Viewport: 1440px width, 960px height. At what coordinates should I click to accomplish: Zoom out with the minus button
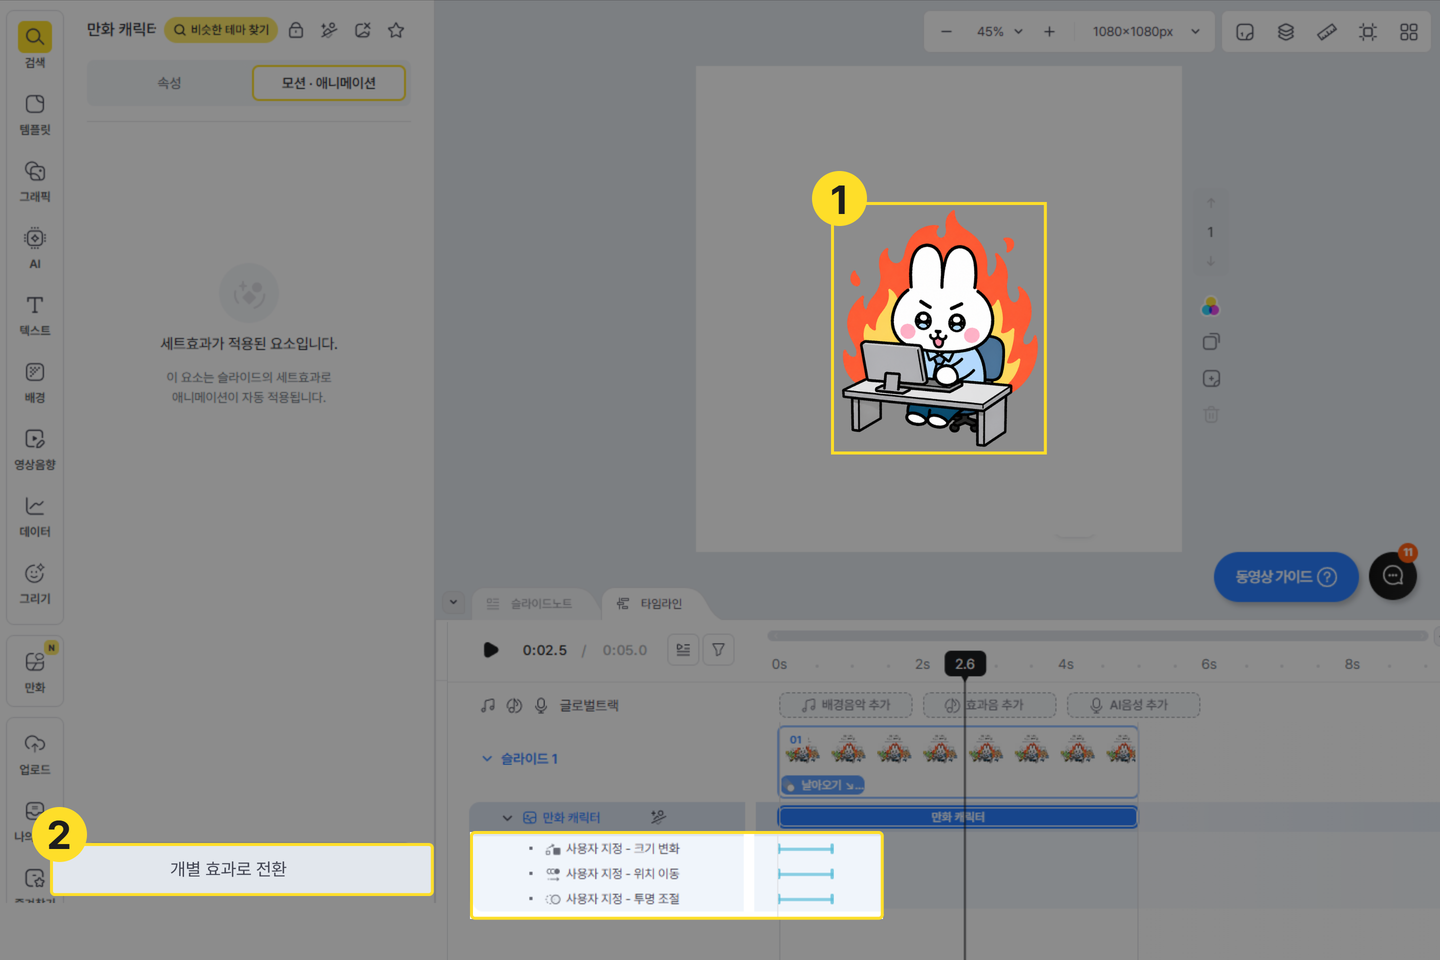tap(946, 32)
